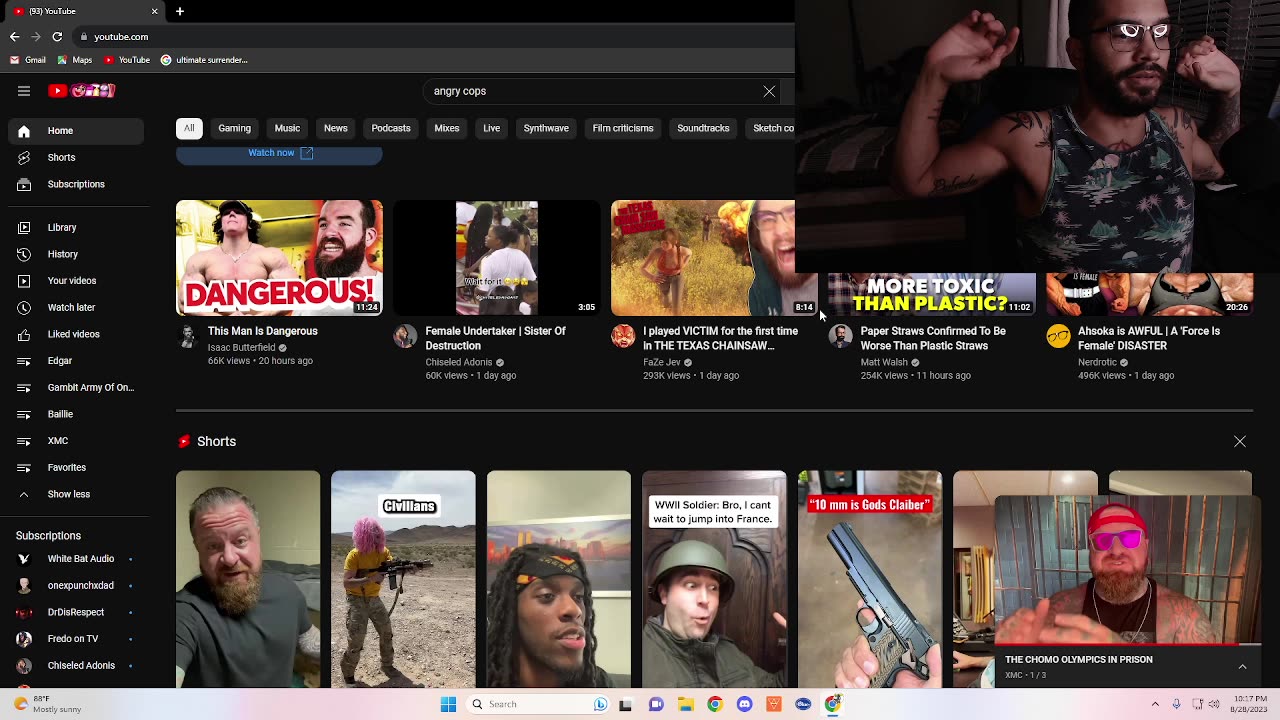Open the Maps bookmark

[x=75, y=60]
